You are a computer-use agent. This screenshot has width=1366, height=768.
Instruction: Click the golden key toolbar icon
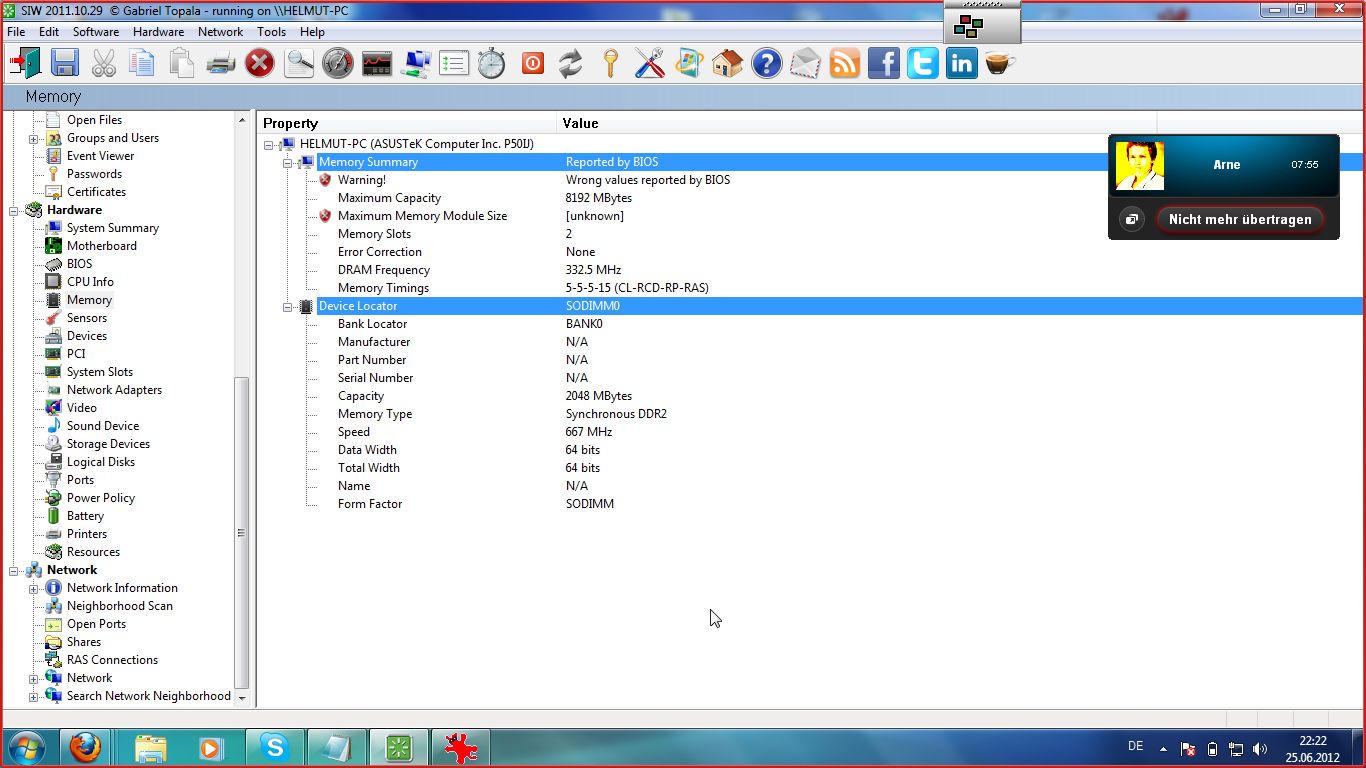(610, 64)
